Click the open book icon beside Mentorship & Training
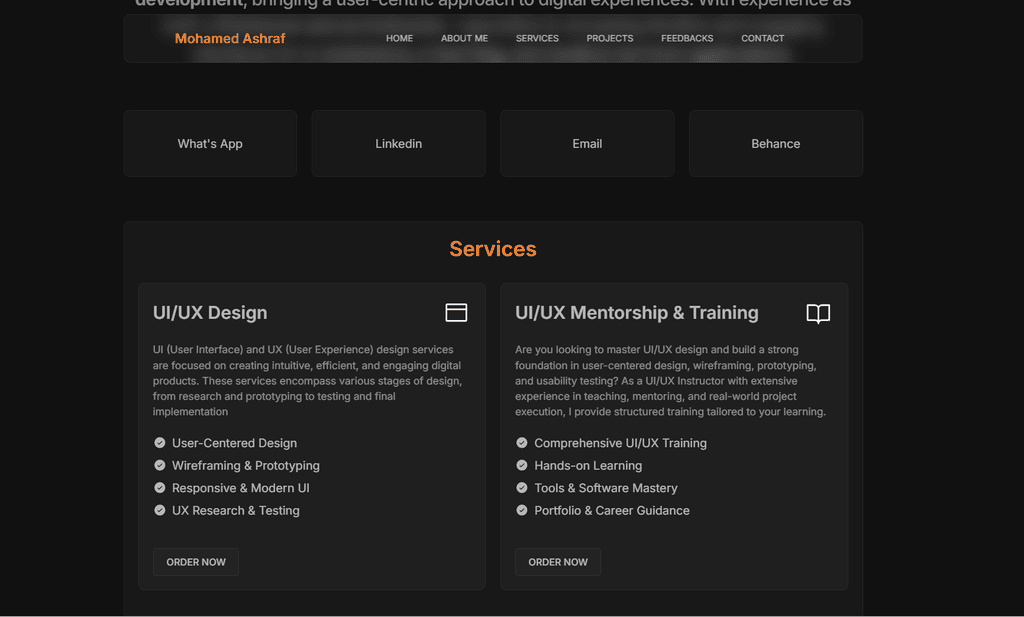Screen dimensions: 1024x617 818,313
